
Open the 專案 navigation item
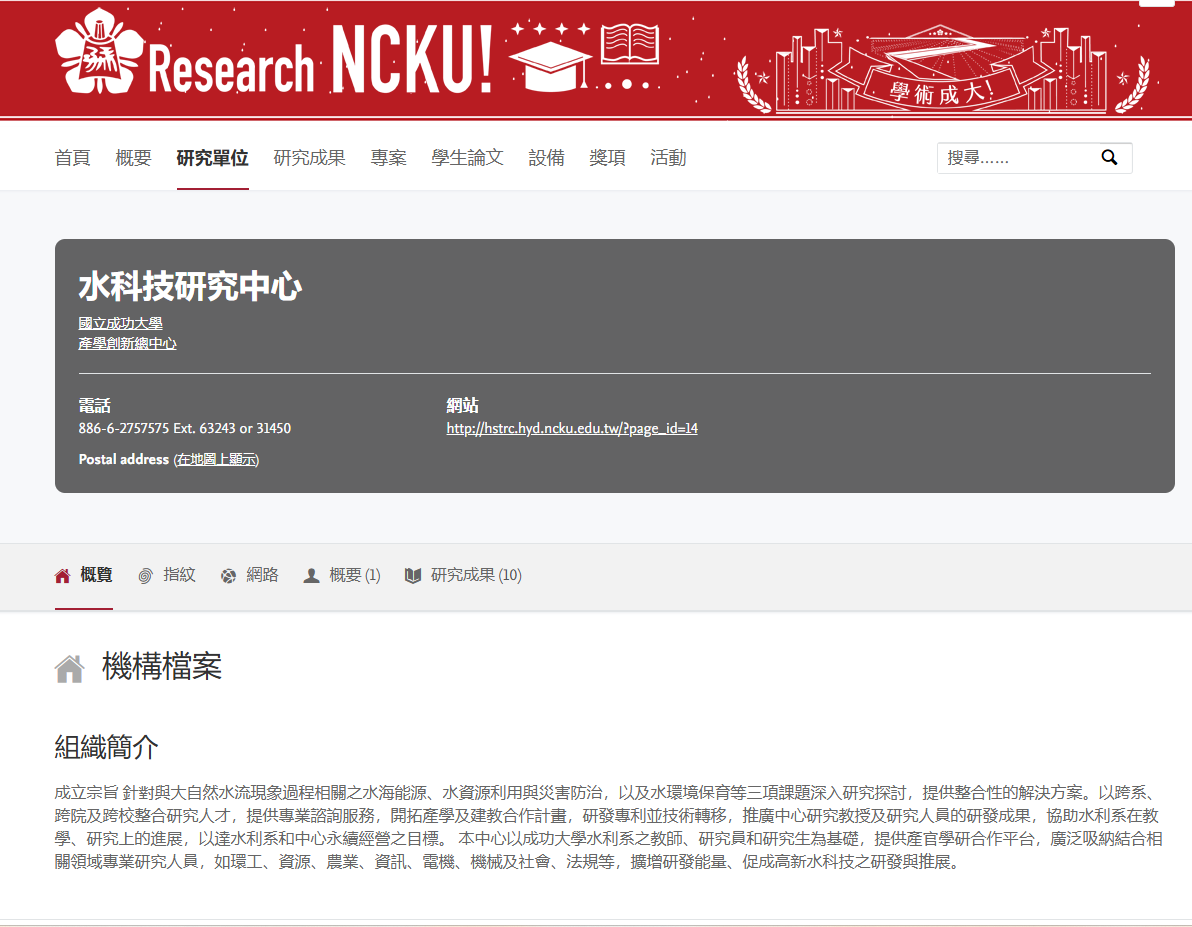[x=388, y=158]
